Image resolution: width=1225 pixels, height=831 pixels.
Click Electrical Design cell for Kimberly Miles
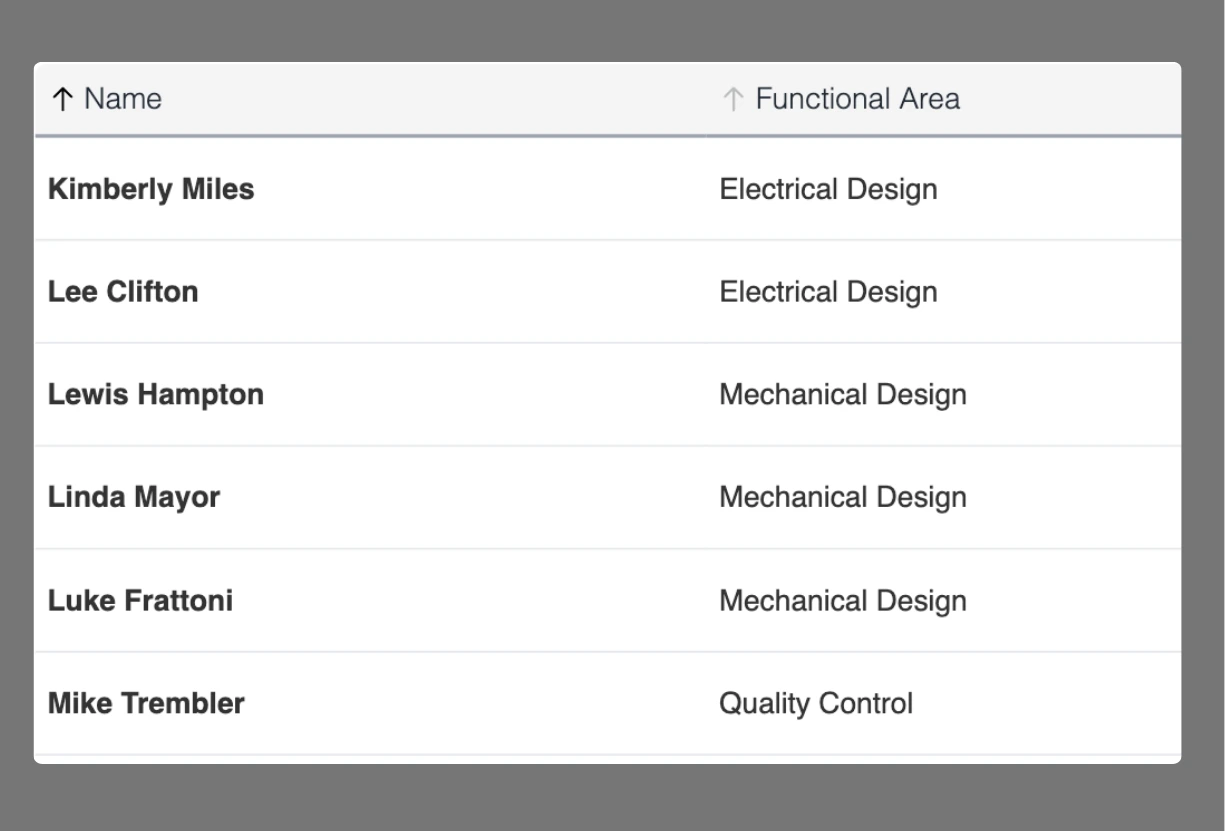pyautogui.click(x=828, y=189)
